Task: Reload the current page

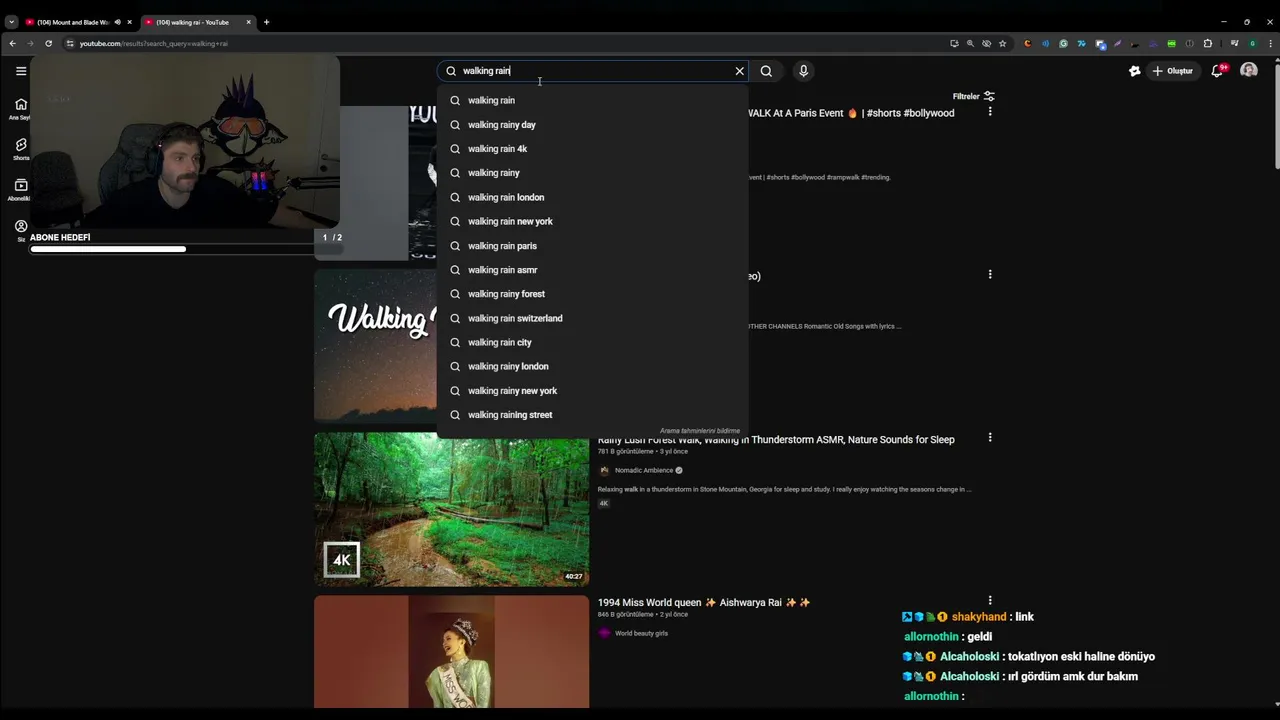Action: 48,43
